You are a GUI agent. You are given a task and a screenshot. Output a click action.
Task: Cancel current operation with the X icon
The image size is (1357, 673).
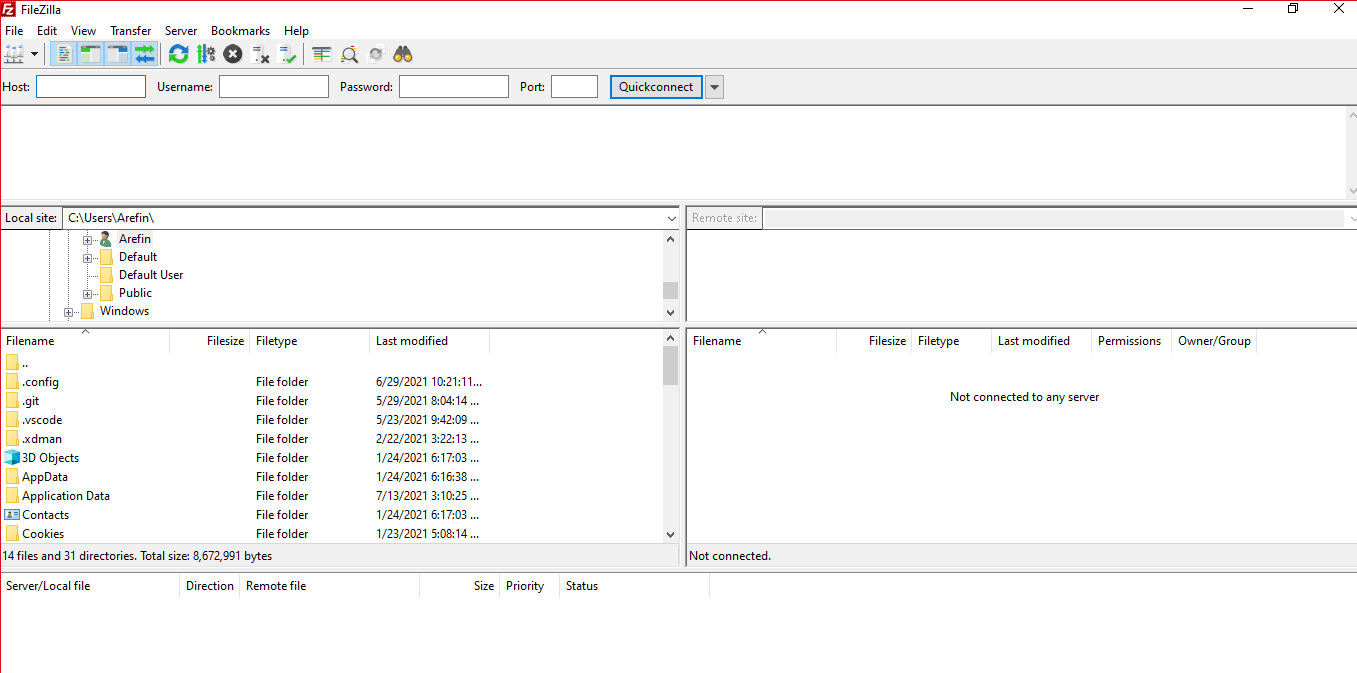[233, 54]
